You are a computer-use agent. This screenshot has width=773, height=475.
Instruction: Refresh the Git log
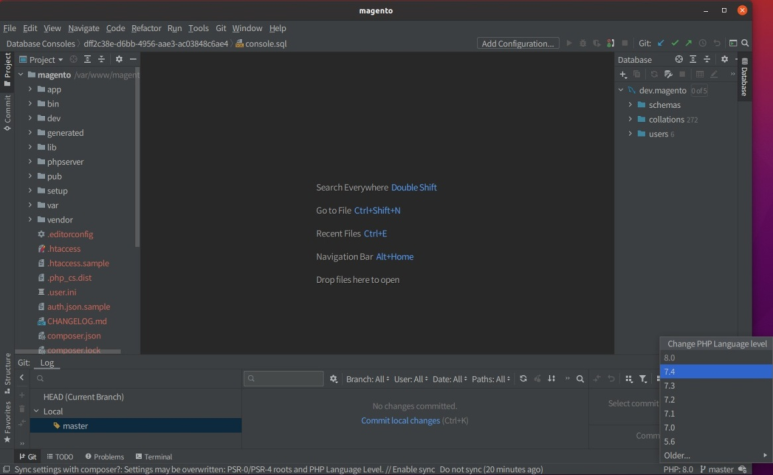click(523, 378)
